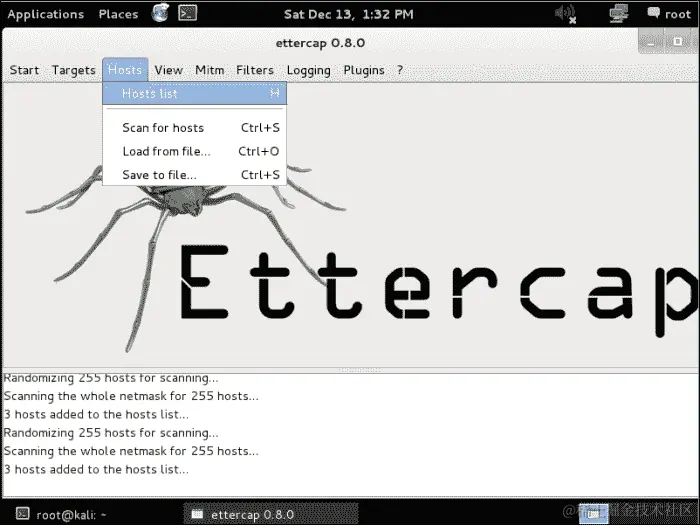Launch the terminal icon in top panel

click(188, 13)
